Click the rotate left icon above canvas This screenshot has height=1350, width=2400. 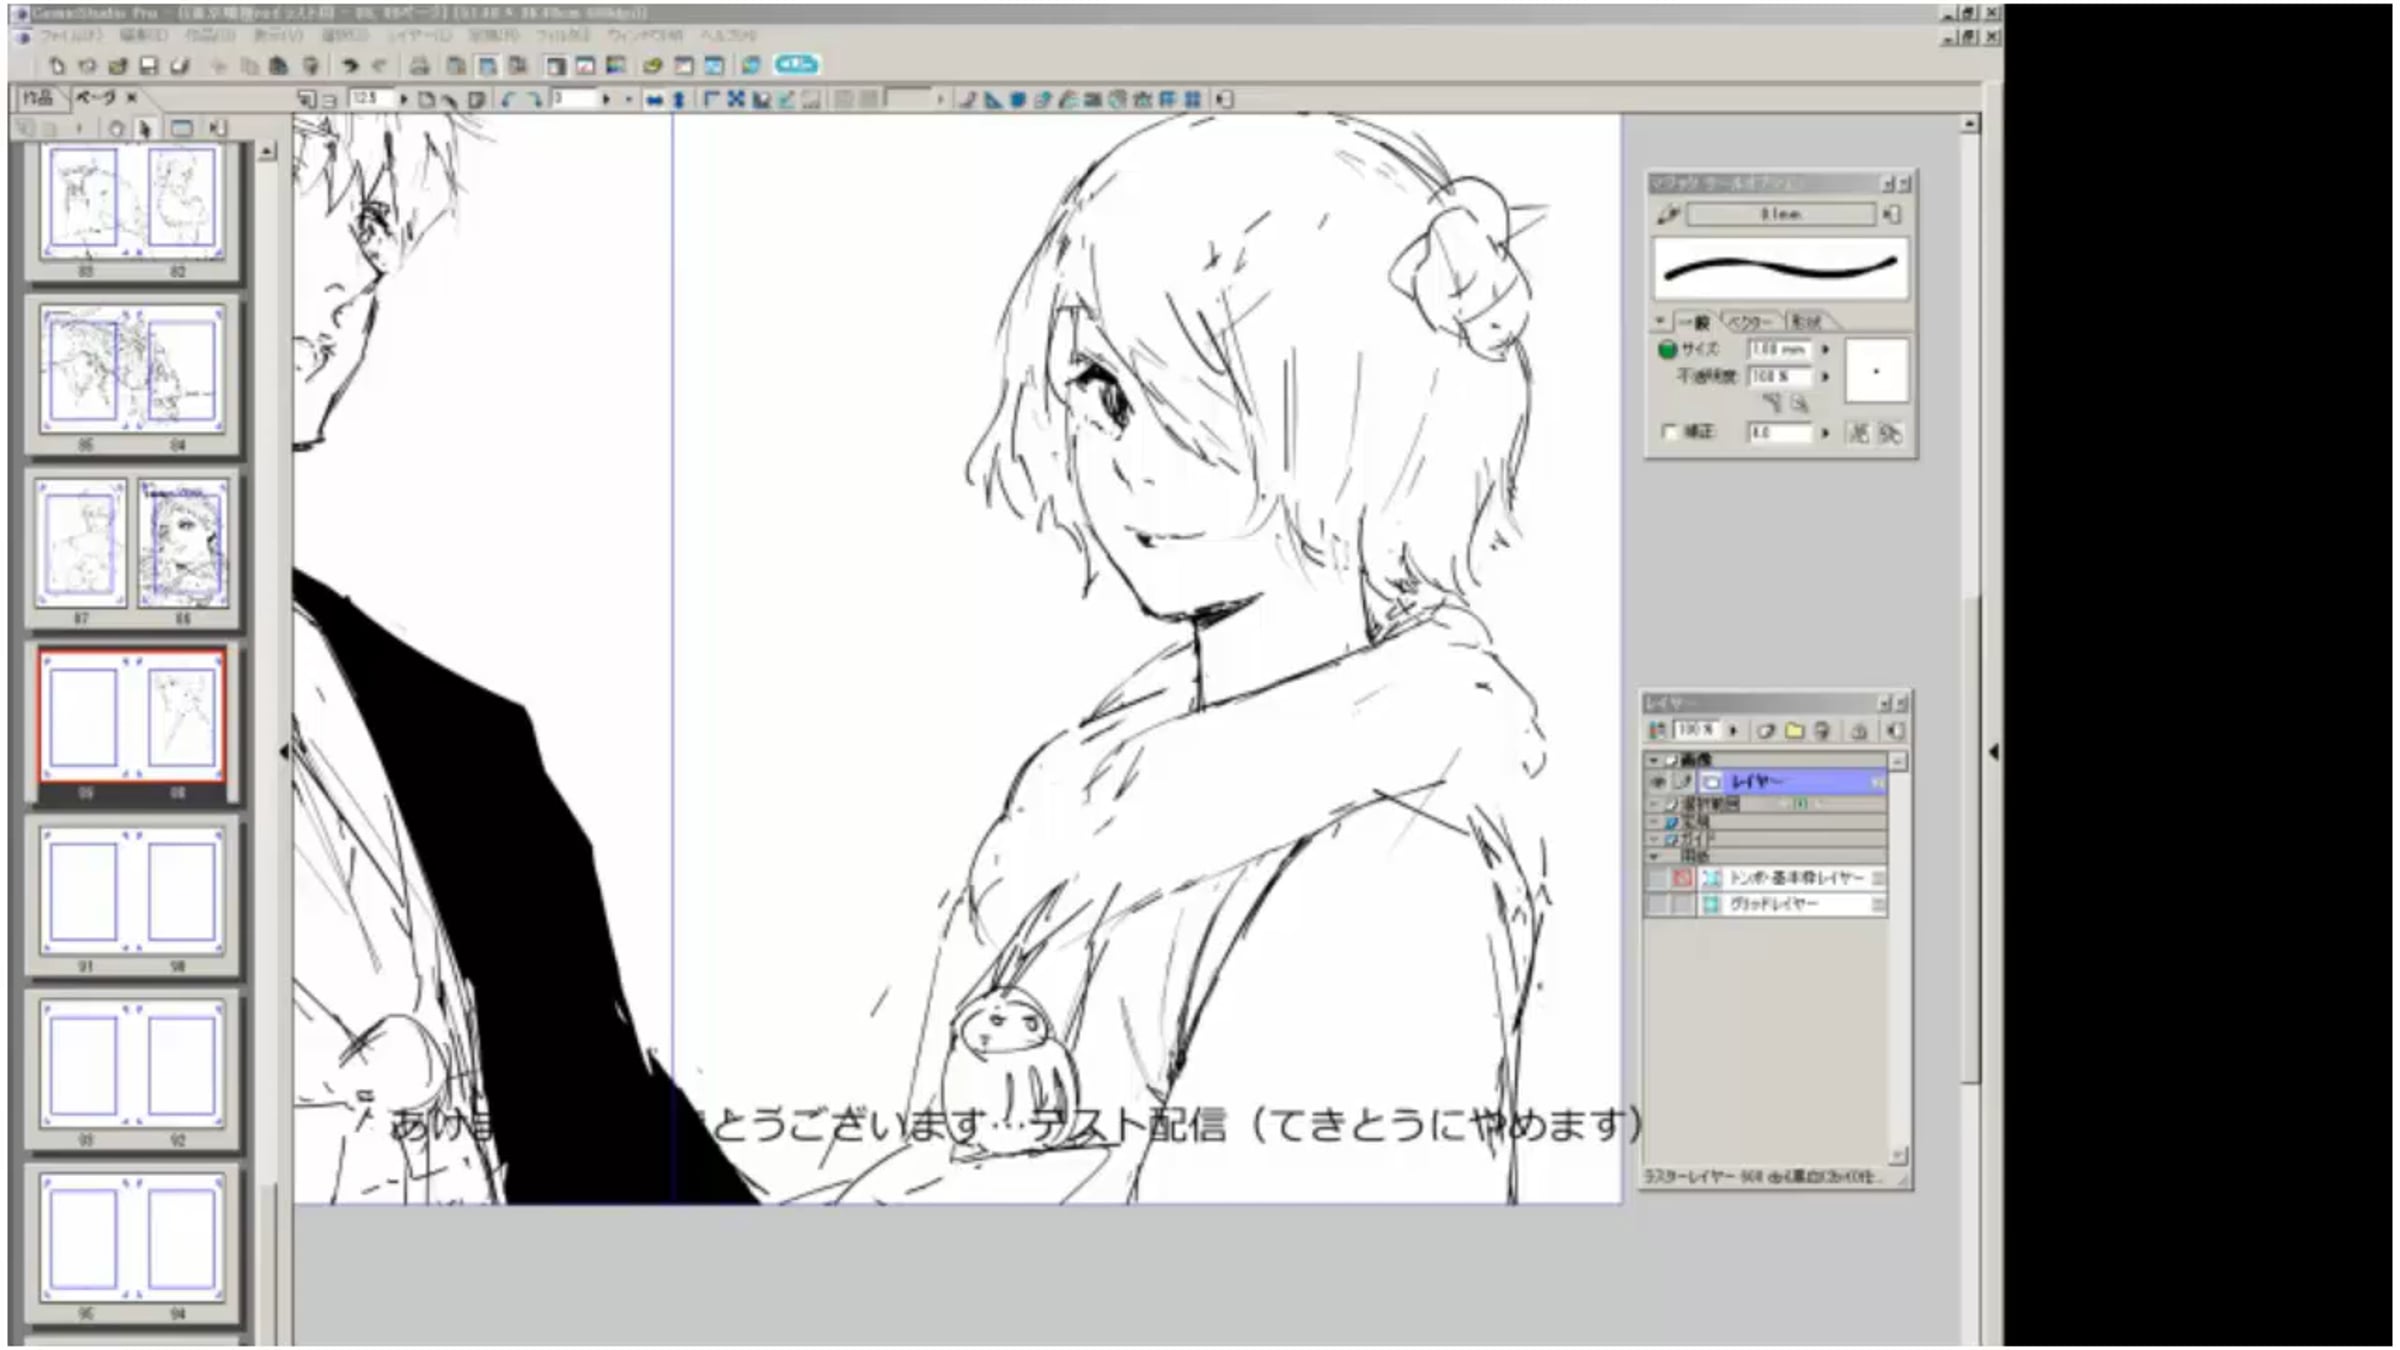click(509, 99)
